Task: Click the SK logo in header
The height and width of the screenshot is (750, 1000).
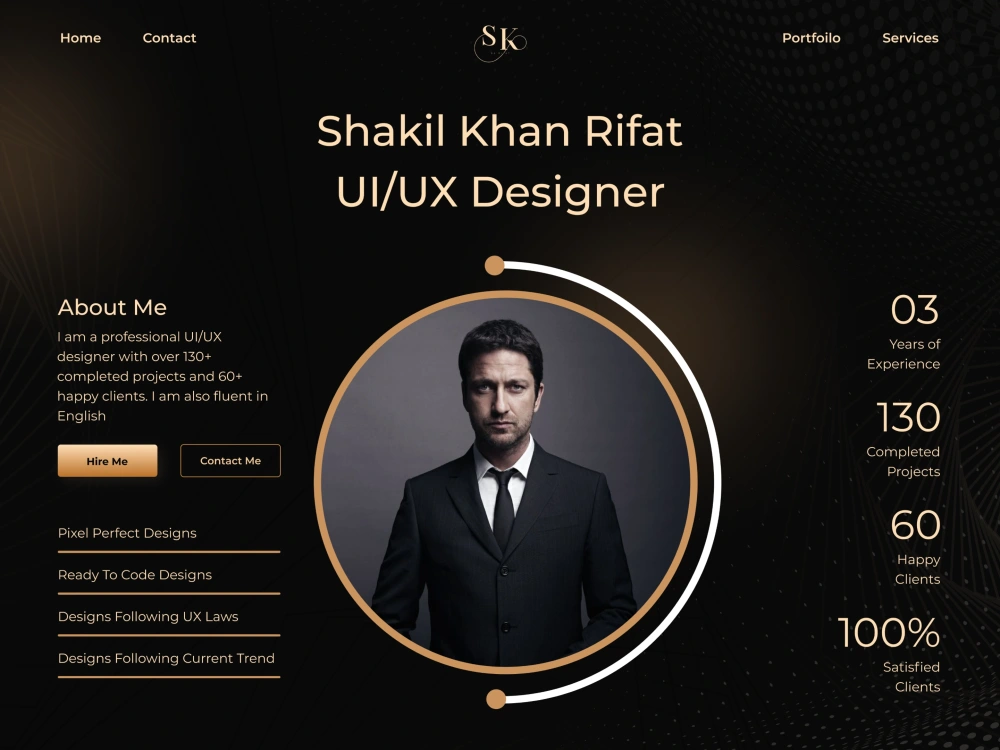Action: point(501,42)
